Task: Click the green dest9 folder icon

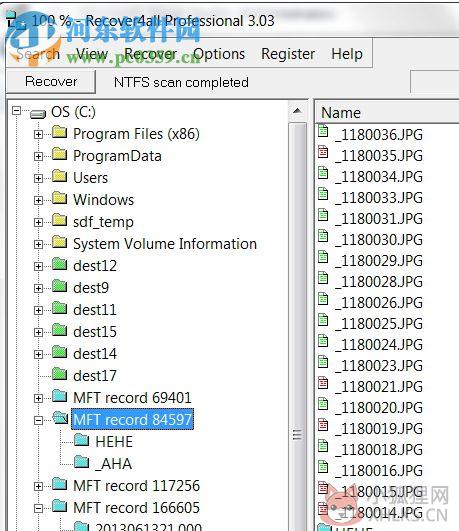Action: pyautogui.click(x=60, y=286)
